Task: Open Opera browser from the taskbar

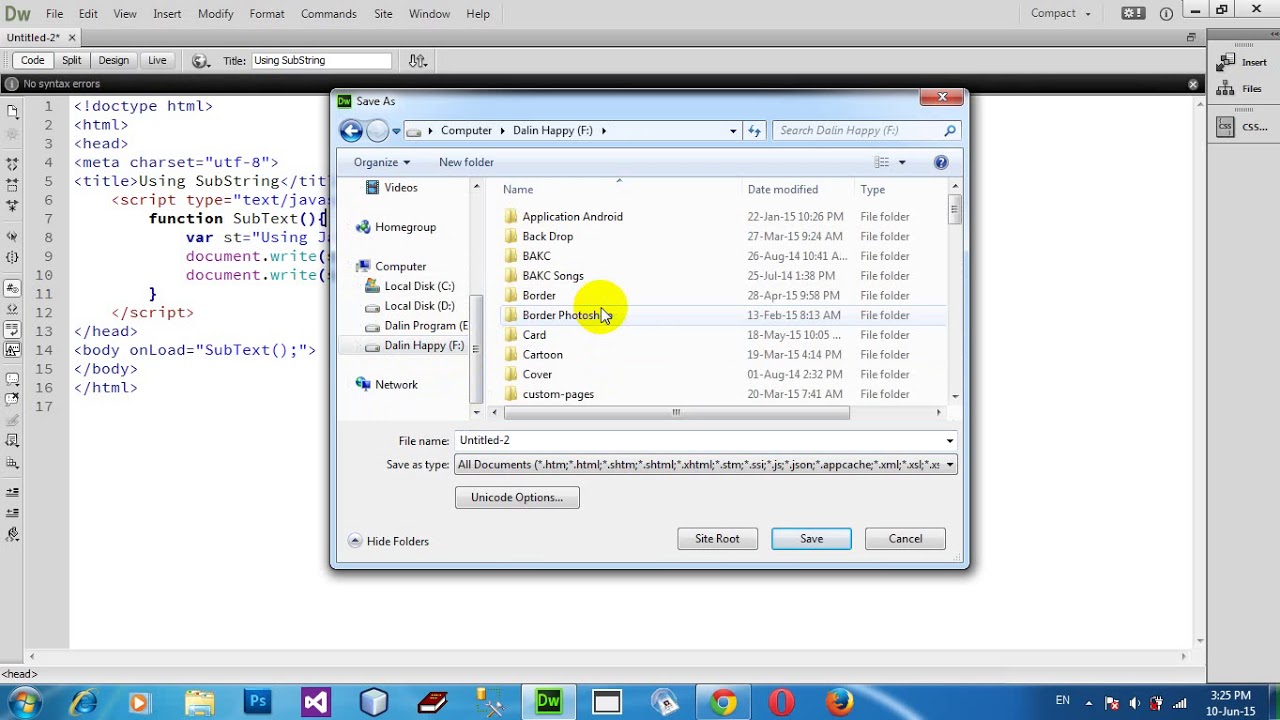Action: pyautogui.click(x=781, y=702)
